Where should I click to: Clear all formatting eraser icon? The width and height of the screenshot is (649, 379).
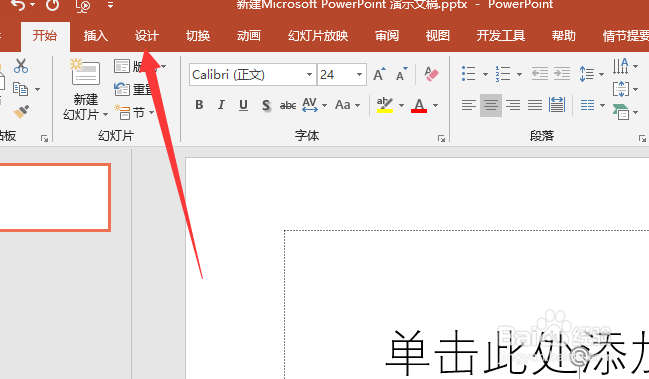[x=431, y=74]
